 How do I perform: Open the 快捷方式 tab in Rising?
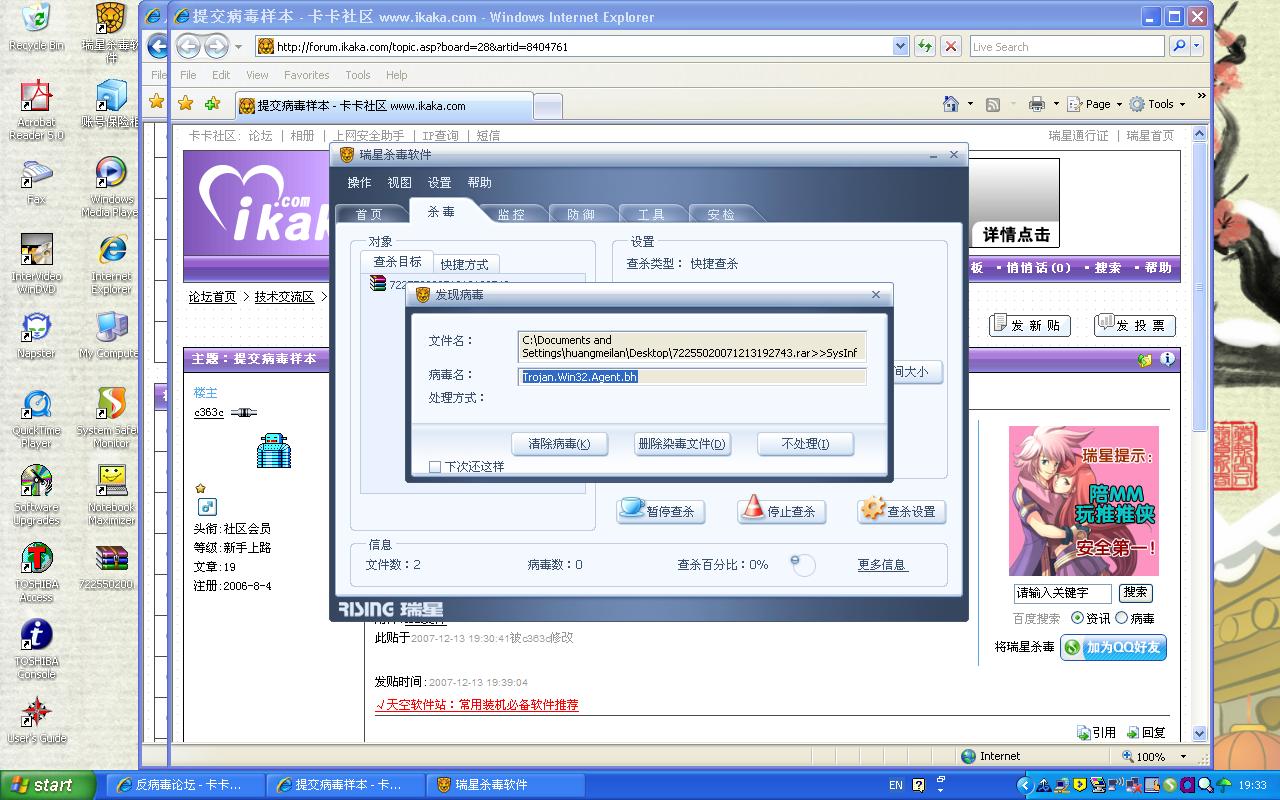(x=465, y=264)
